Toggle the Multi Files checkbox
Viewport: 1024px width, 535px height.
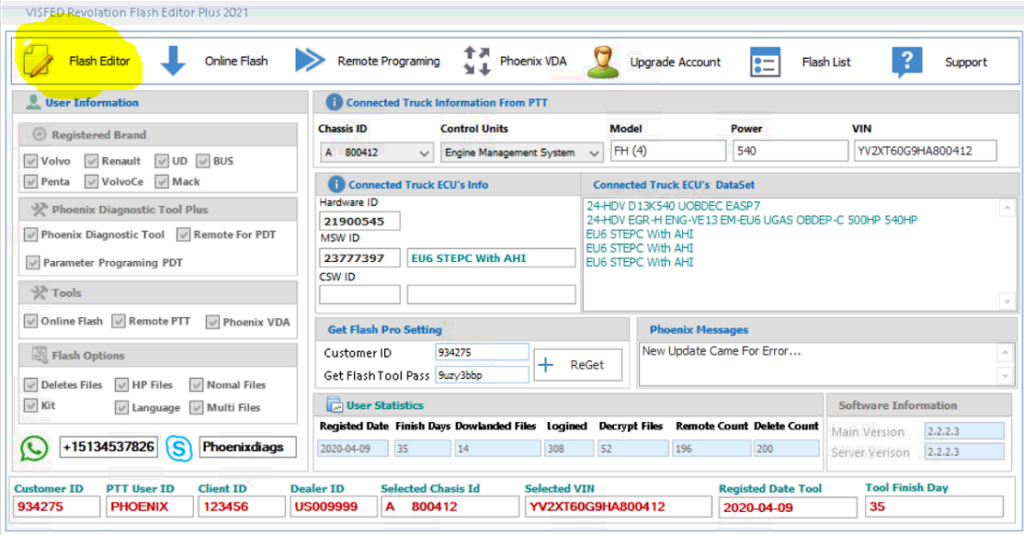click(x=197, y=408)
